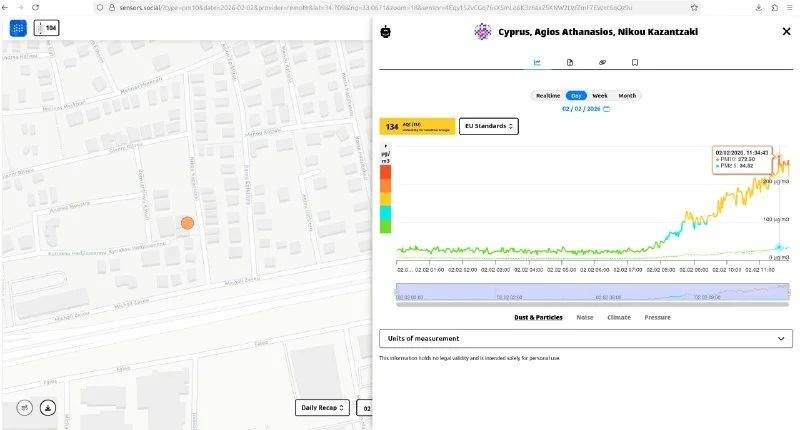The width and height of the screenshot is (800, 430).
Task: Click the 02 / 02 / 2026 date link
Action: [580, 108]
